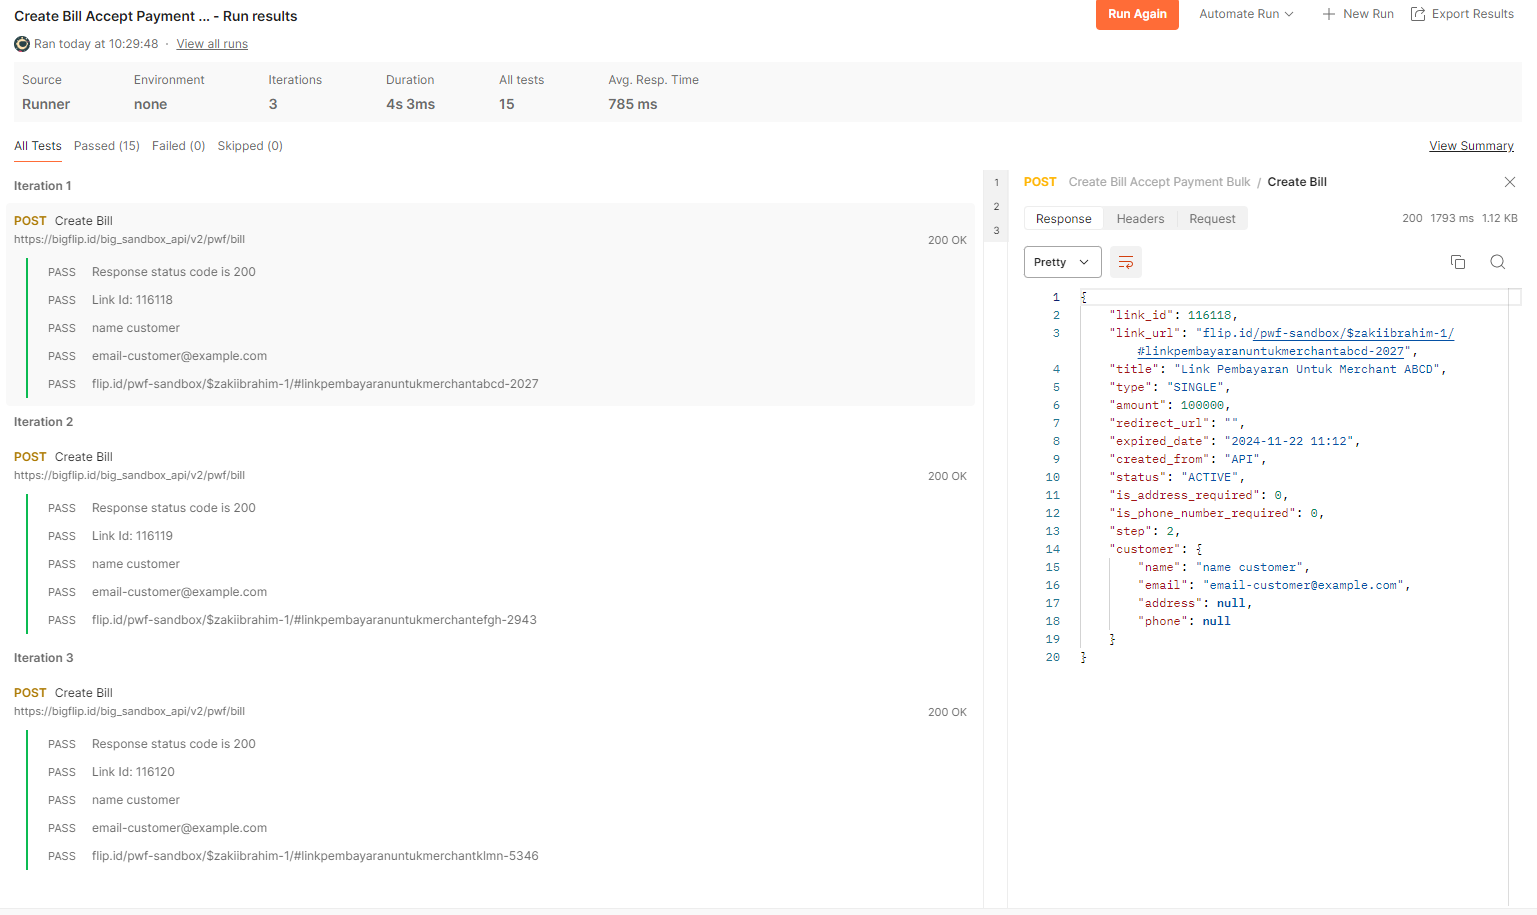Export the run results
Image resolution: width=1537 pixels, height=915 pixels.
pyautogui.click(x=1461, y=13)
